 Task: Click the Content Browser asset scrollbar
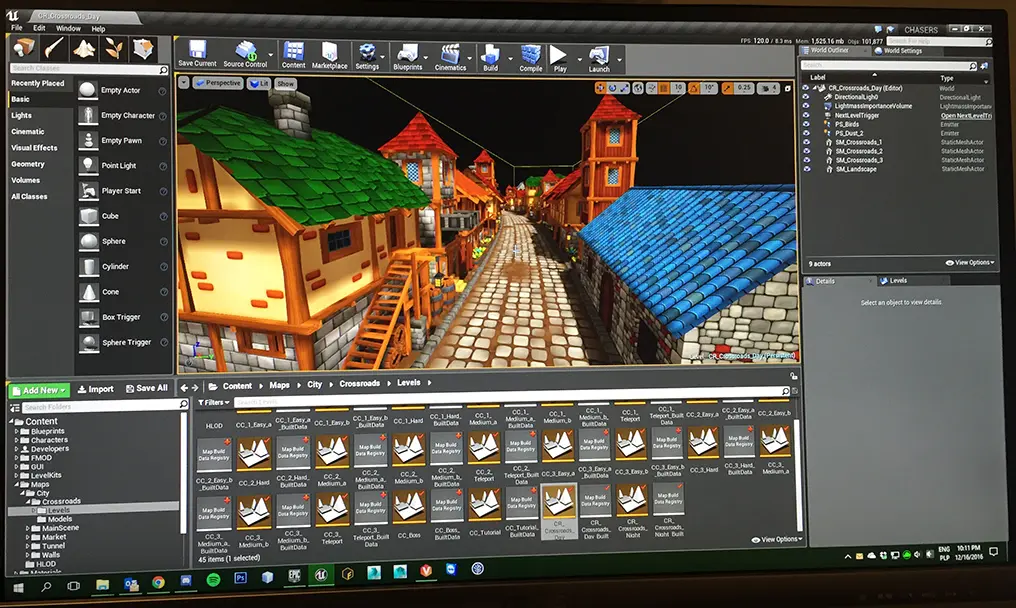pos(798,476)
